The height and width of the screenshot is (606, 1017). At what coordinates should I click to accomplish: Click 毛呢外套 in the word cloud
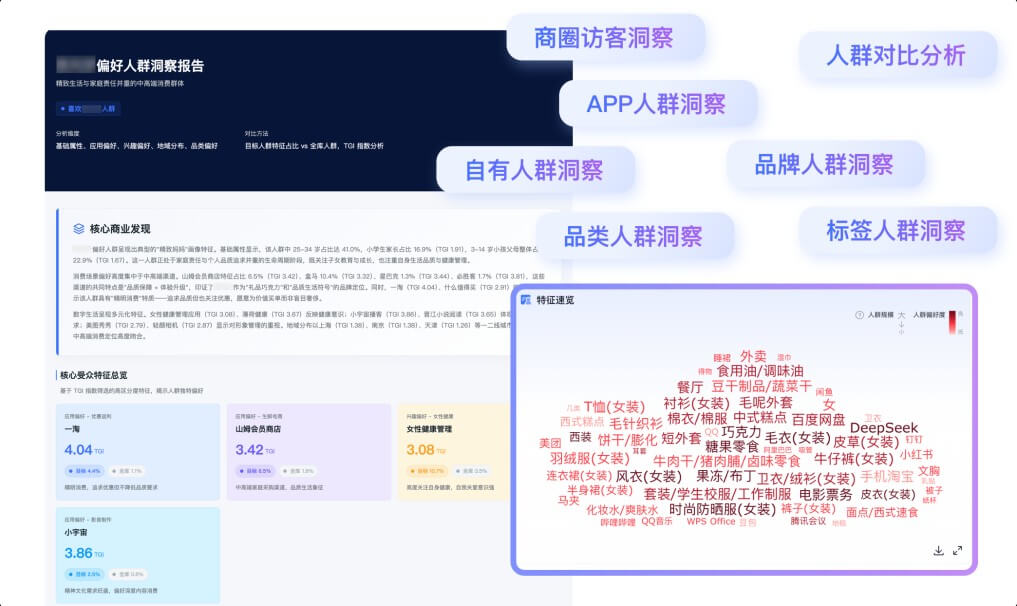(766, 403)
